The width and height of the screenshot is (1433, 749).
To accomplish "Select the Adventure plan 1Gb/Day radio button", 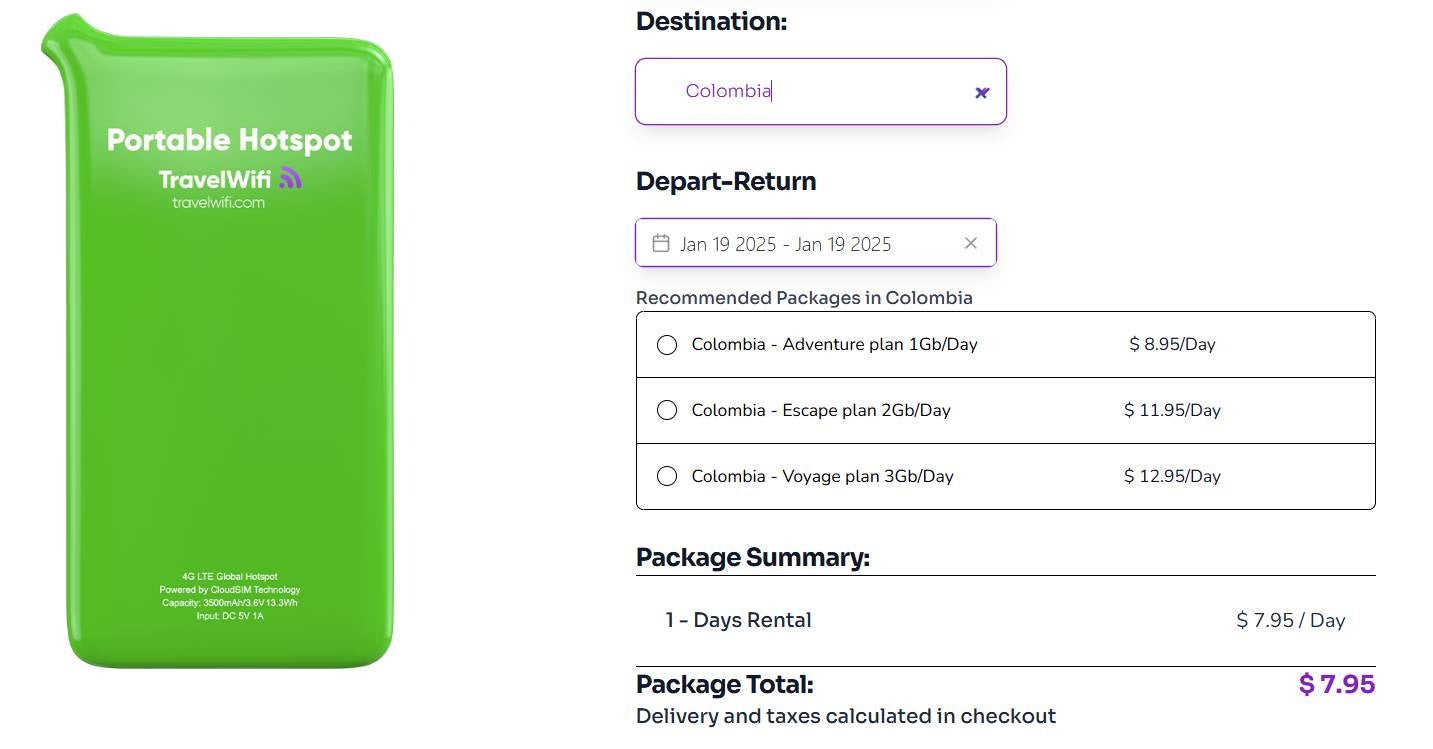I will (667, 344).
